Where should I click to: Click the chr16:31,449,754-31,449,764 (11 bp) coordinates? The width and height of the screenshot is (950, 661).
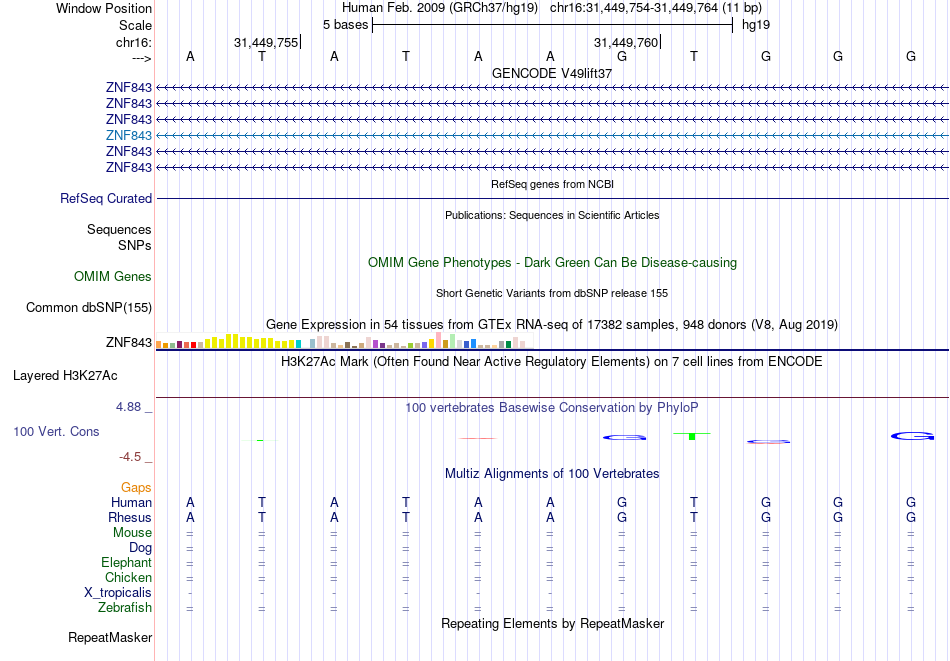pyautogui.click(x=656, y=8)
